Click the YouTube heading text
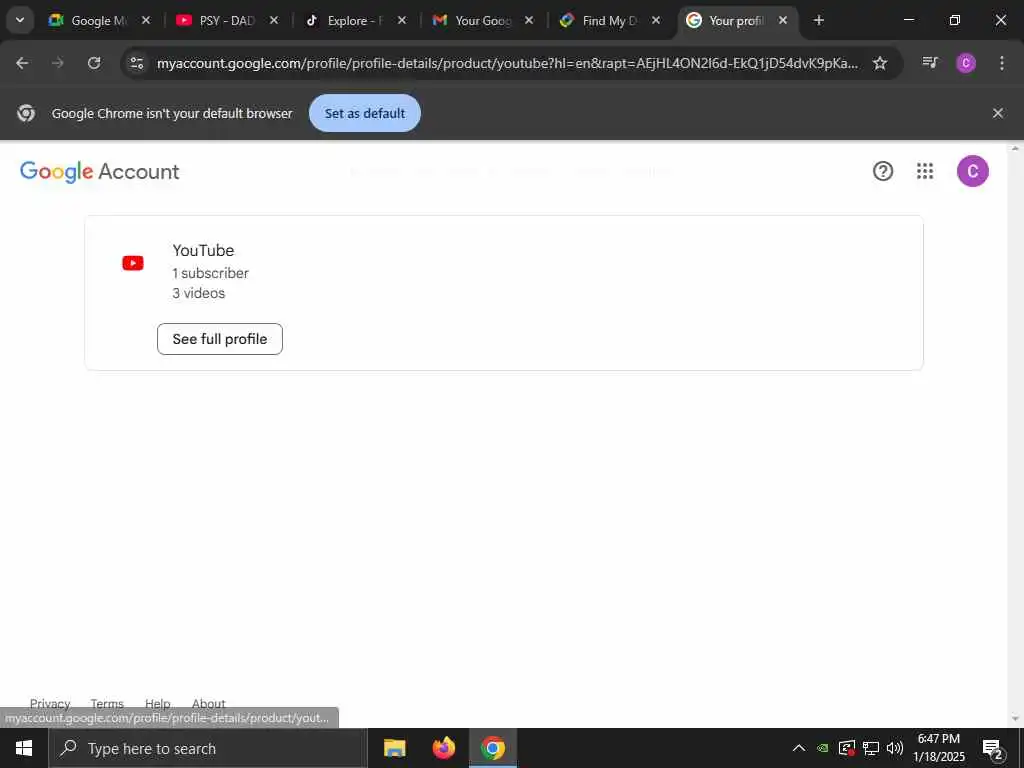 (203, 250)
